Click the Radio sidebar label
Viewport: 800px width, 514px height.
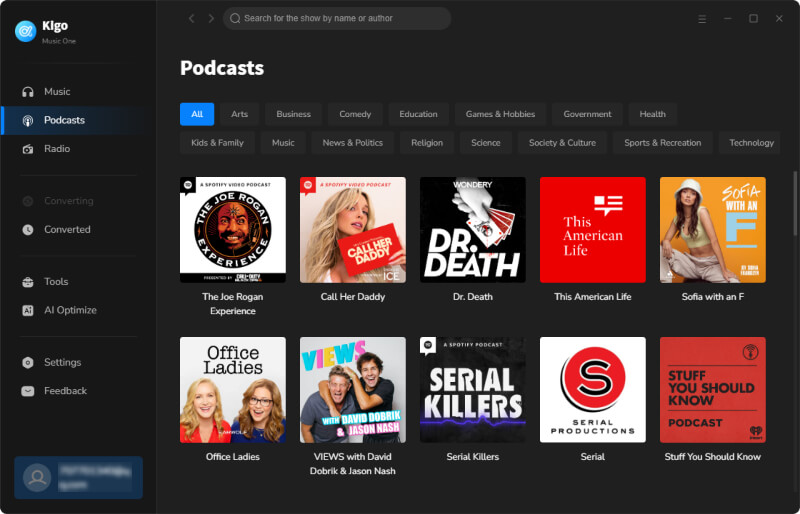(x=57, y=149)
